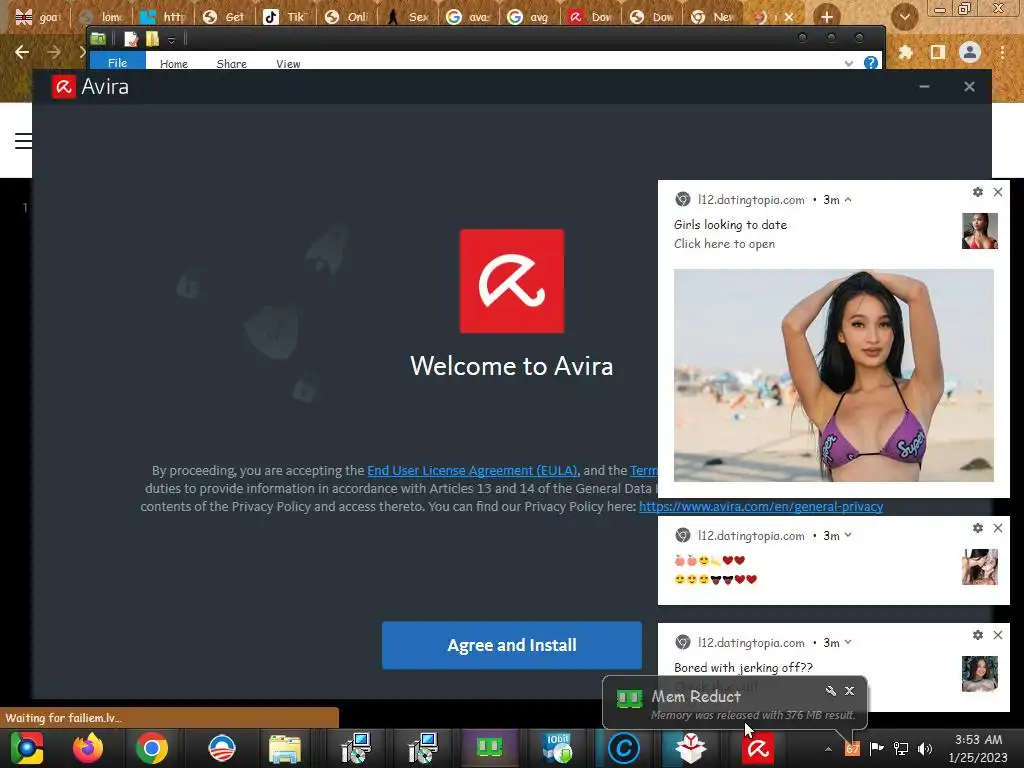Open the Chrome three-dot menu
Viewport: 1024px width, 768px height.
pos(1002,52)
